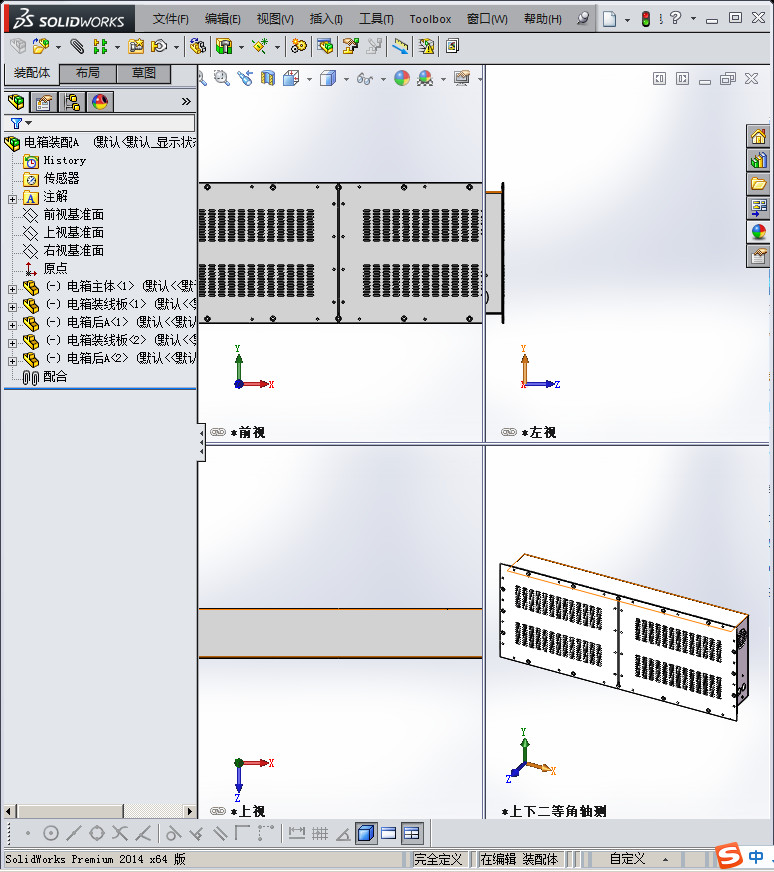Click Hide/Show Items glasses icon

pos(365,78)
